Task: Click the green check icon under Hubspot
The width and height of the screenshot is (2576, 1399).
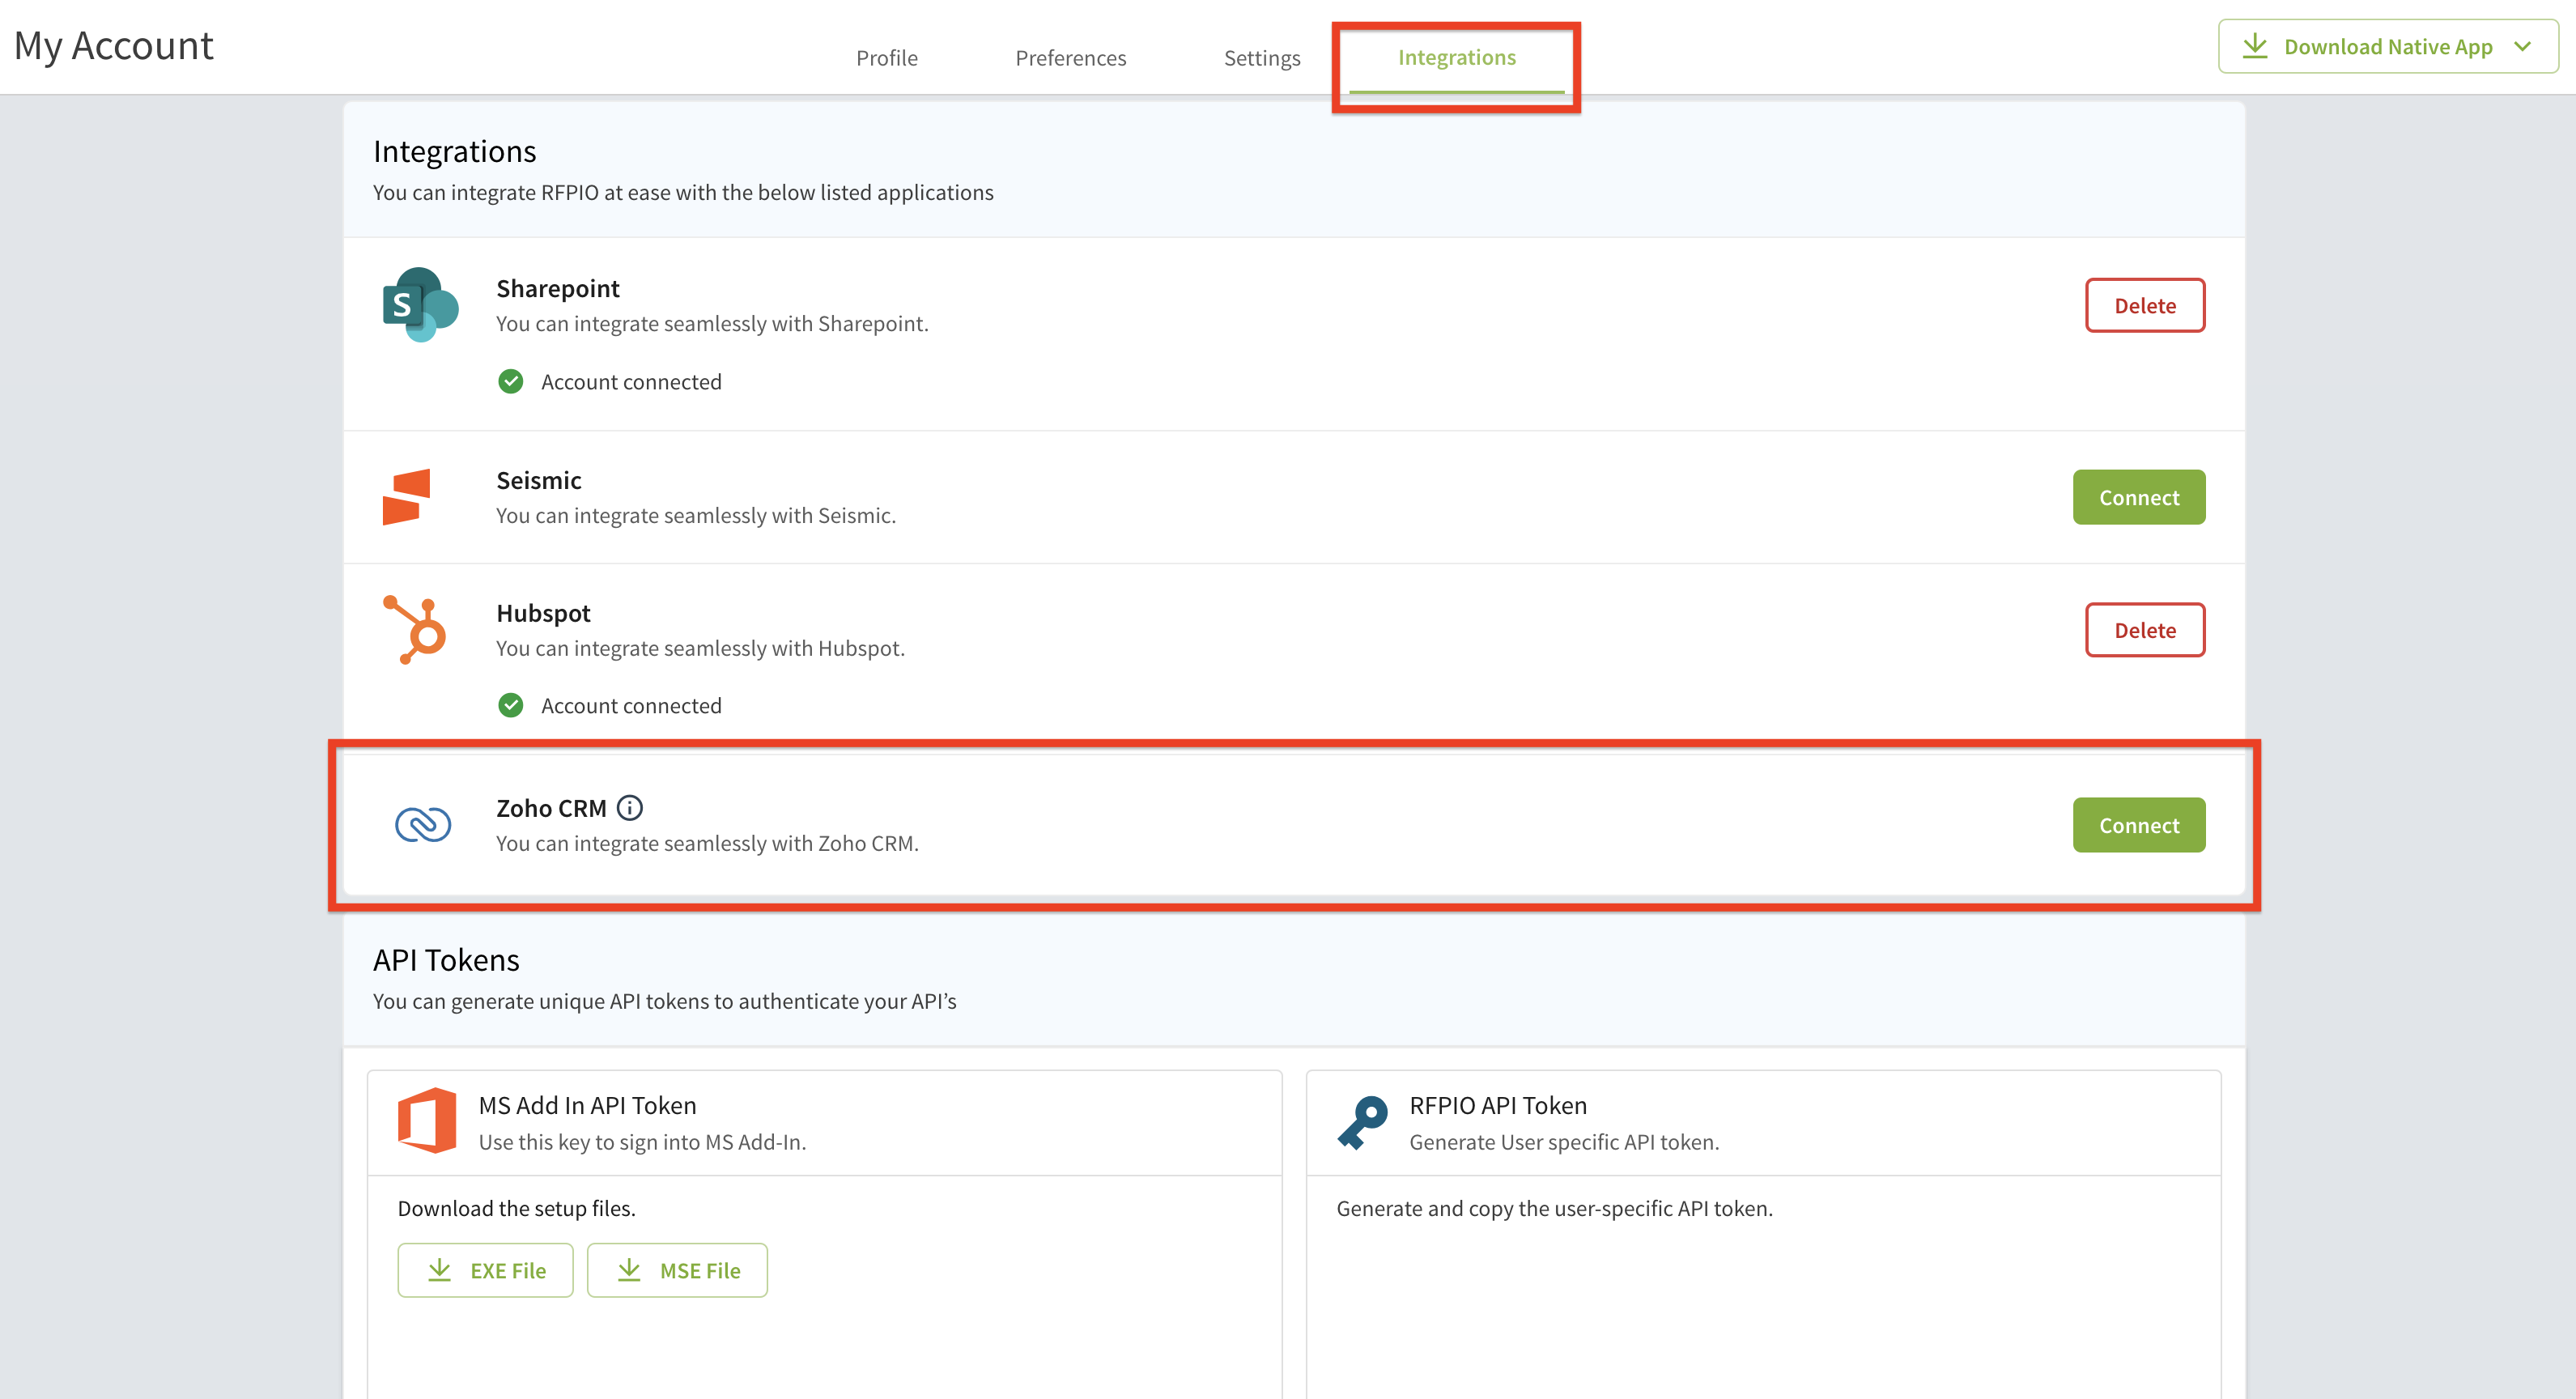Action: coord(510,705)
